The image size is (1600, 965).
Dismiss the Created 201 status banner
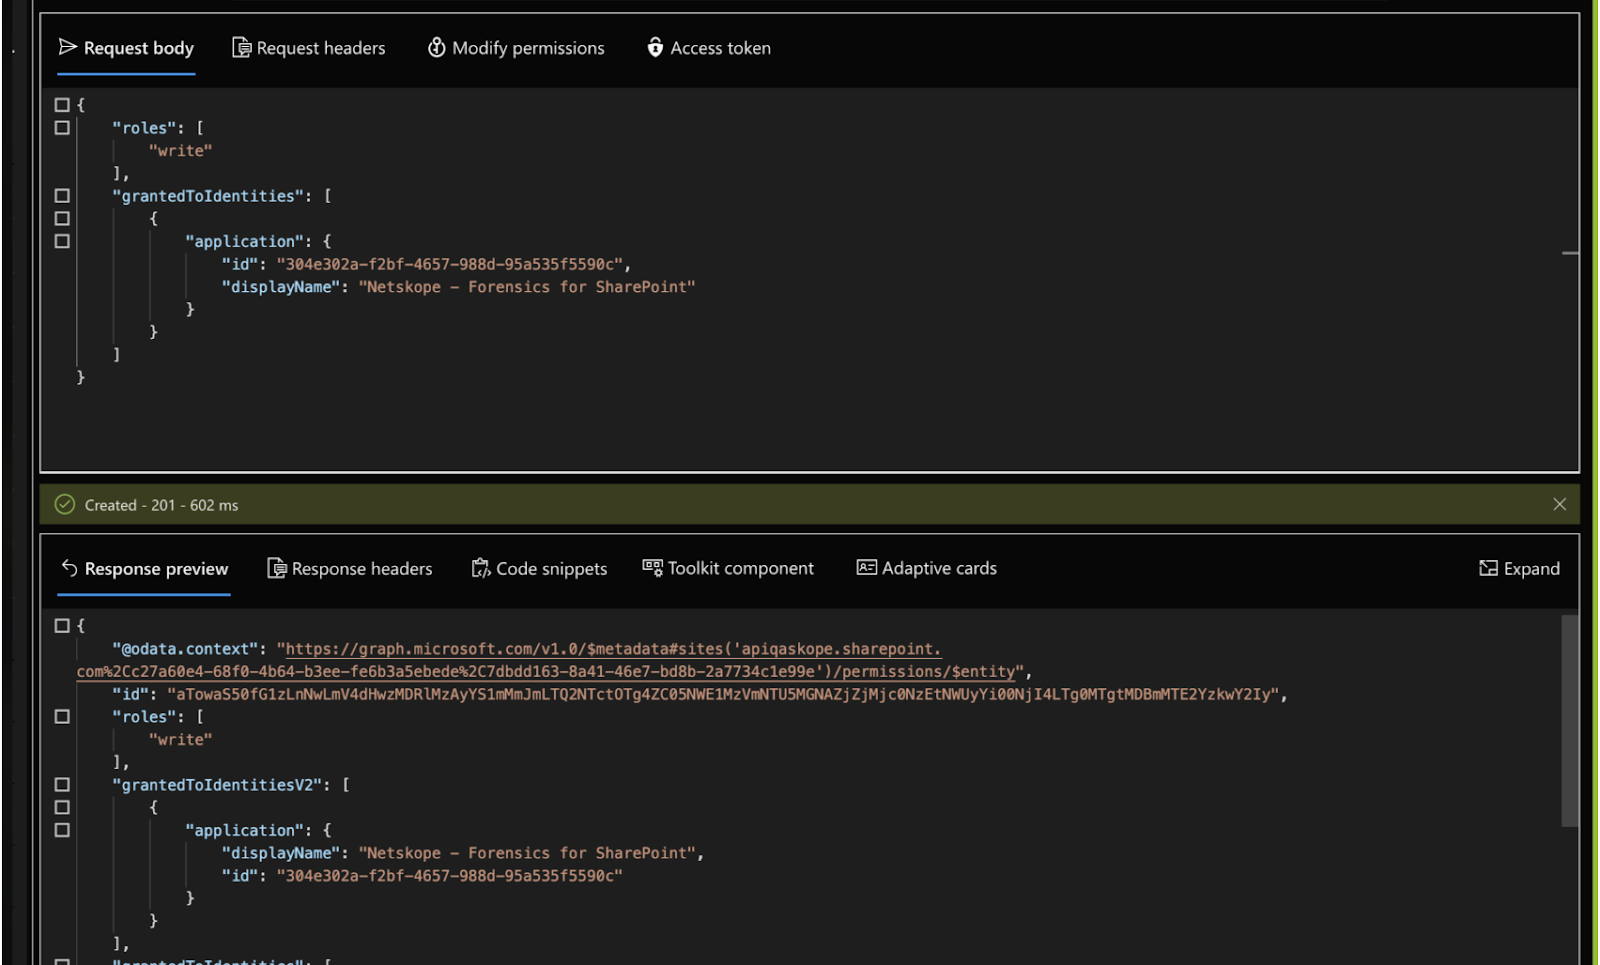pos(1559,505)
